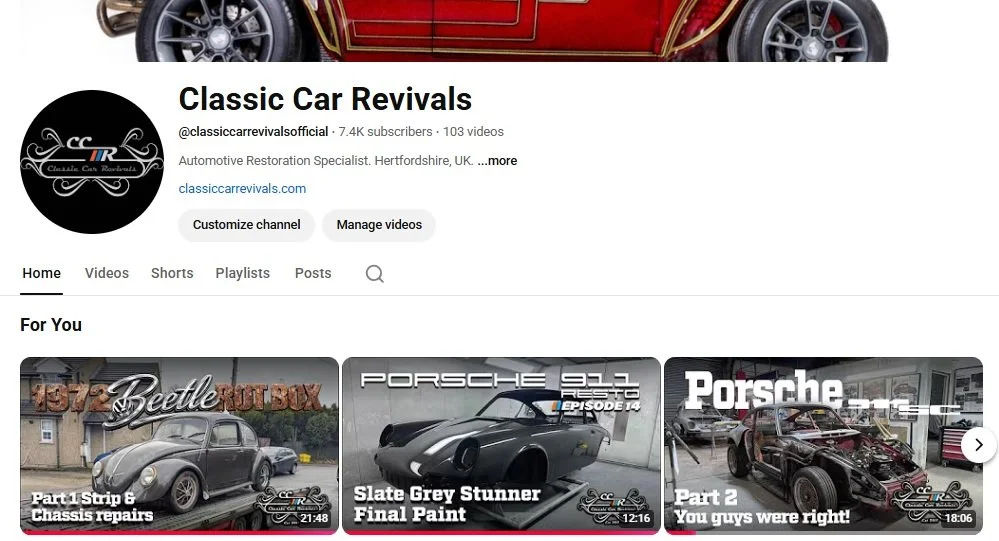This screenshot has height=541, width=999.
Task: Visit the classiccarrevivals.com link
Action: 242,189
